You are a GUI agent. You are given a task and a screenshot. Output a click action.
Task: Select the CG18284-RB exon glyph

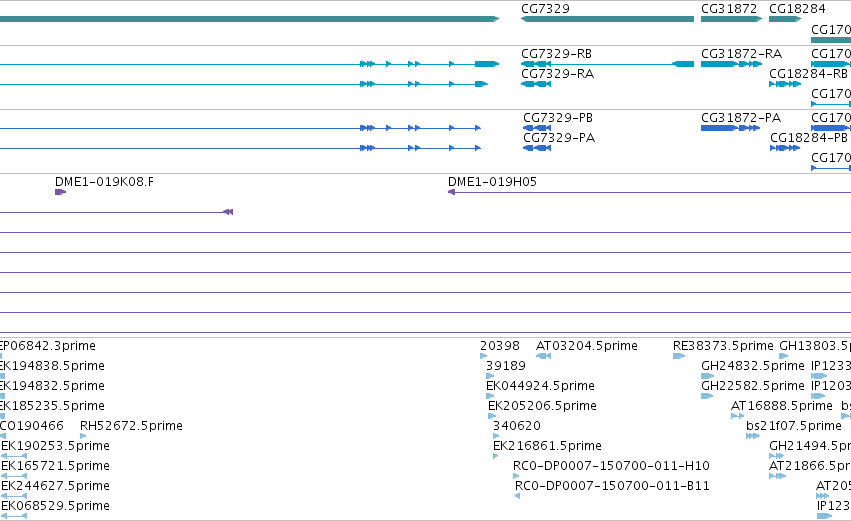click(785, 84)
